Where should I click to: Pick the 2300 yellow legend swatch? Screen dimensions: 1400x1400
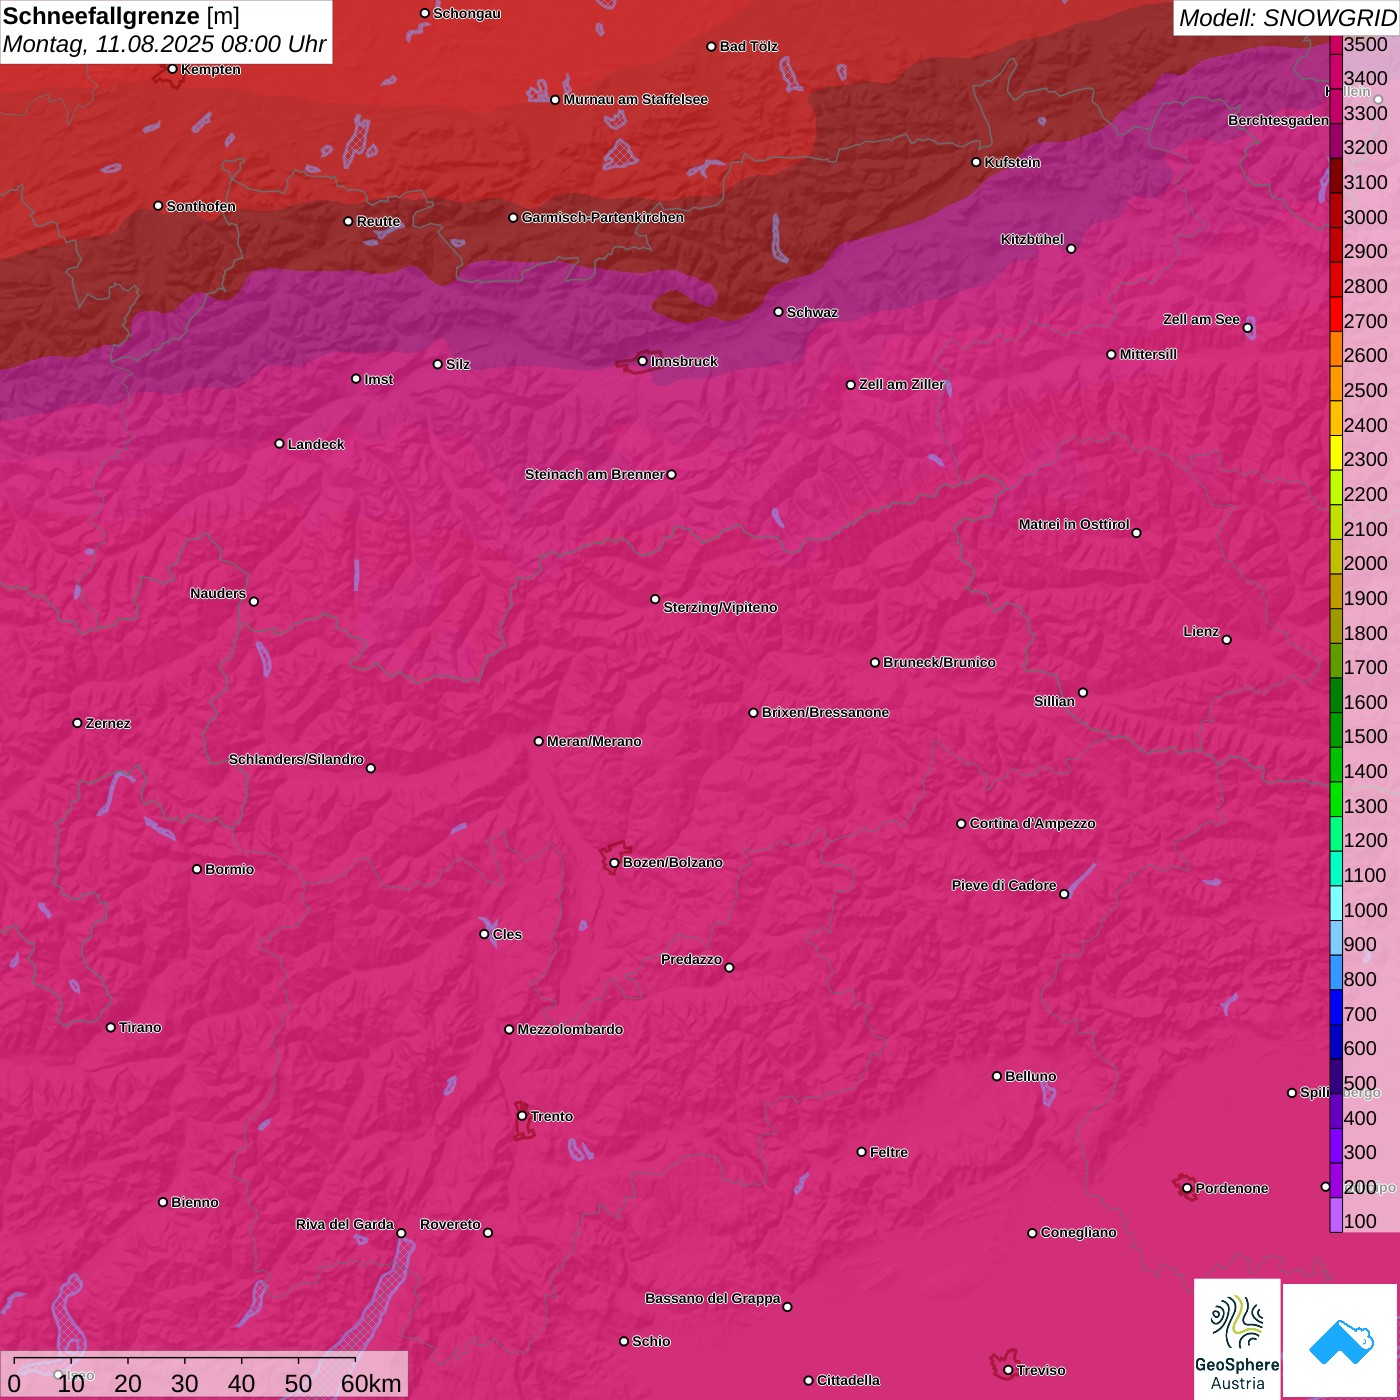click(1336, 453)
